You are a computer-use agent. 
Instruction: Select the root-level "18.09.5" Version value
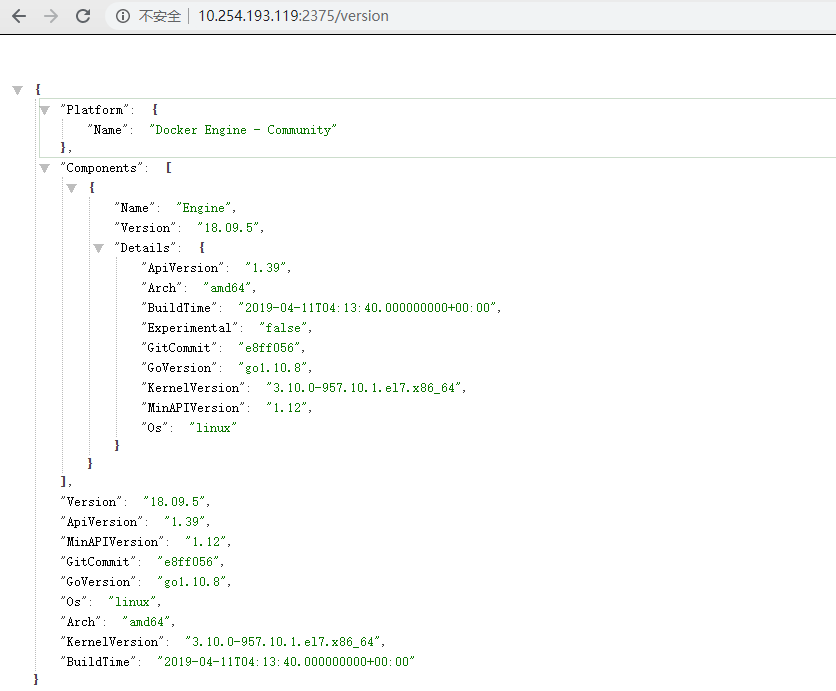174,502
